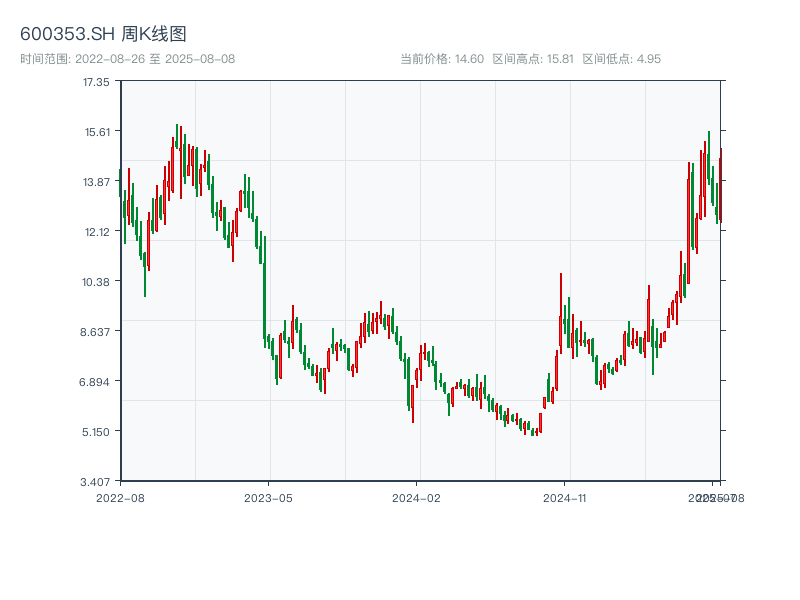800x600 pixels.
Task: Click the chart title 600353.SH 周K线图
Action: point(103,34)
